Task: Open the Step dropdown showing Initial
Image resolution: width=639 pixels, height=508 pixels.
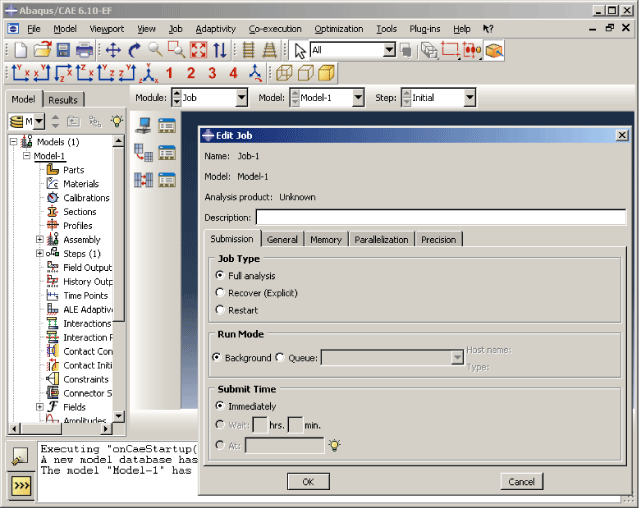Action: [470, 98]
